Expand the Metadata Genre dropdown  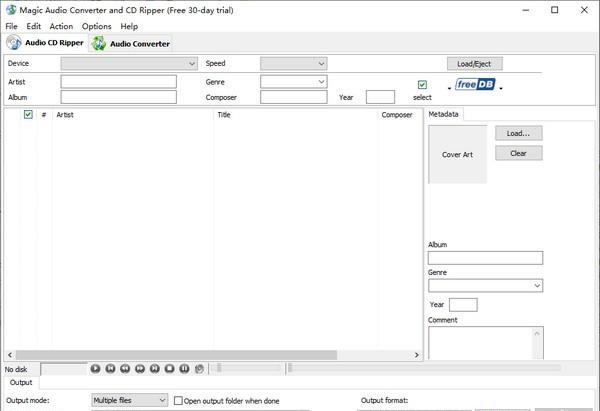pos(485,285)
